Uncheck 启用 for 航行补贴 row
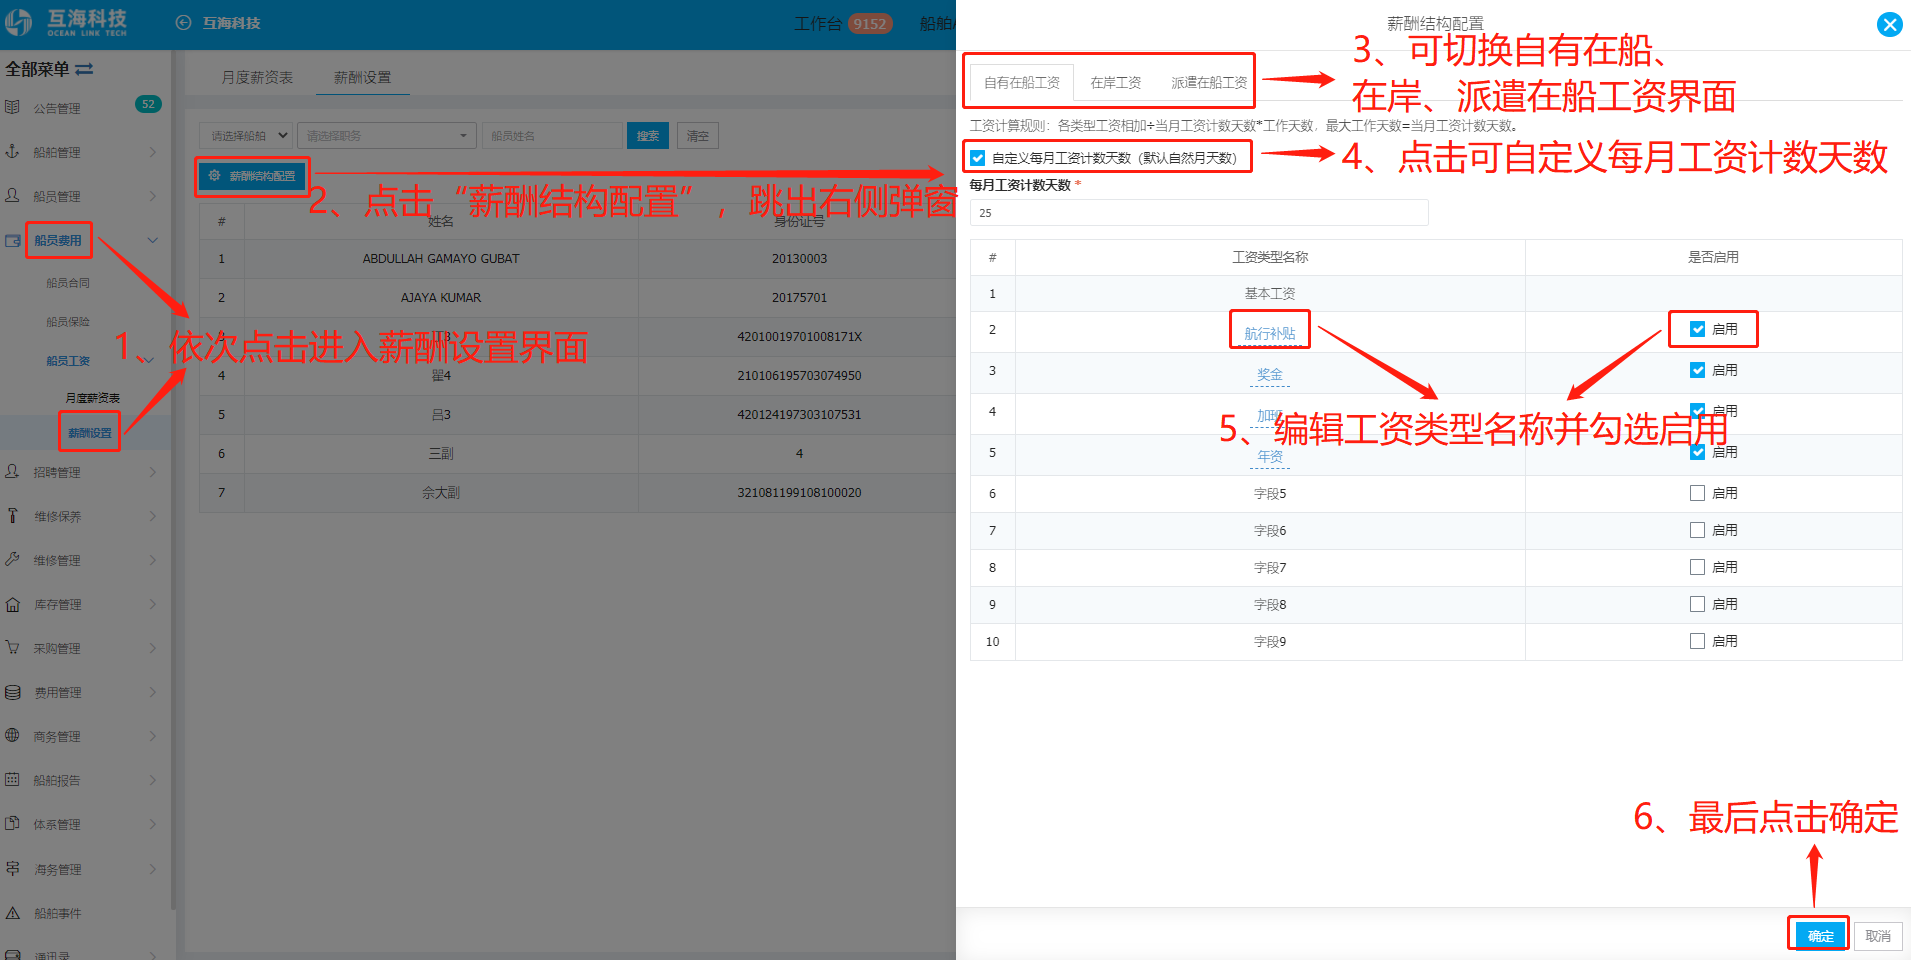This screenshot has width=1911, height=960. 1697,329
